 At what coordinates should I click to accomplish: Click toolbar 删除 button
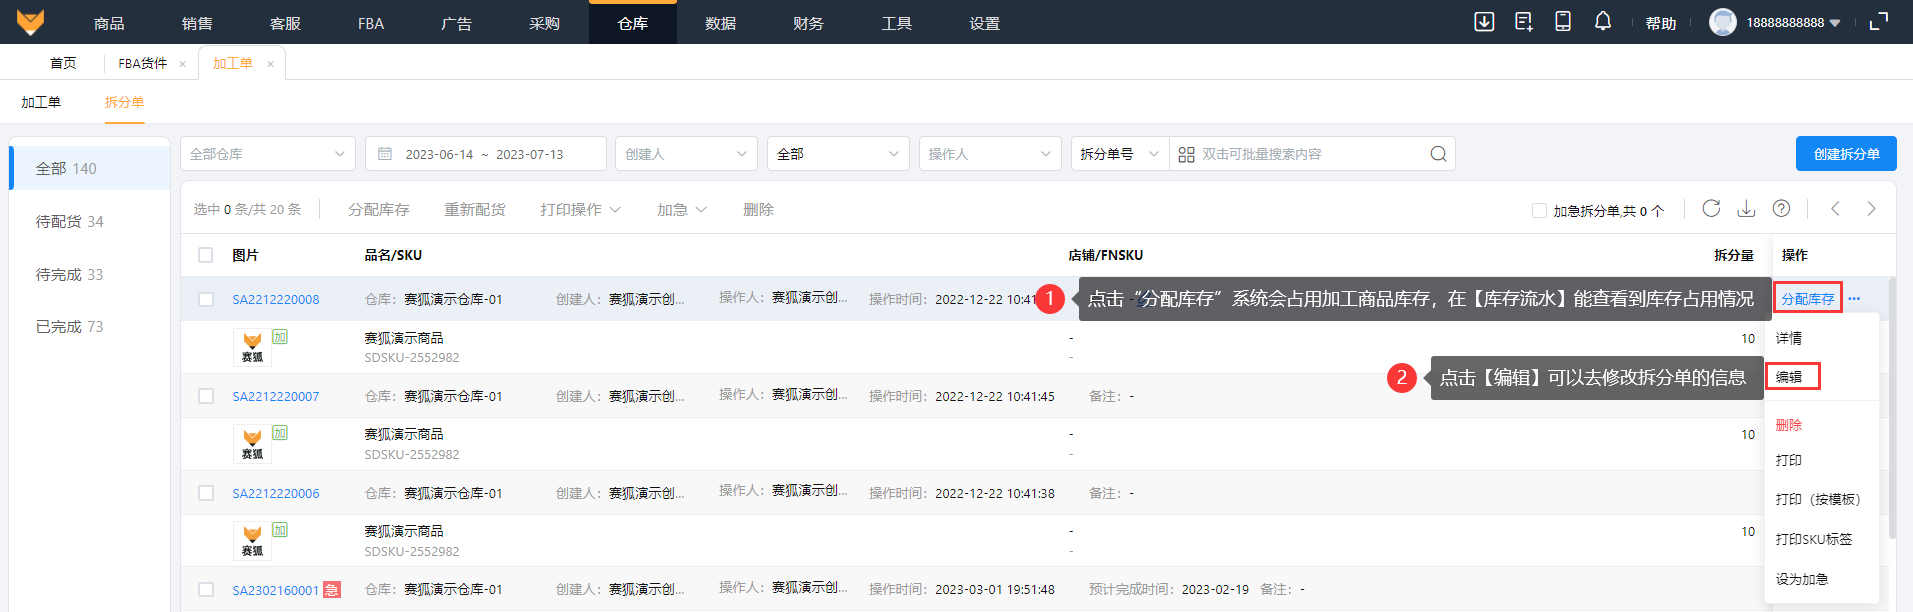tap(758, 209)
